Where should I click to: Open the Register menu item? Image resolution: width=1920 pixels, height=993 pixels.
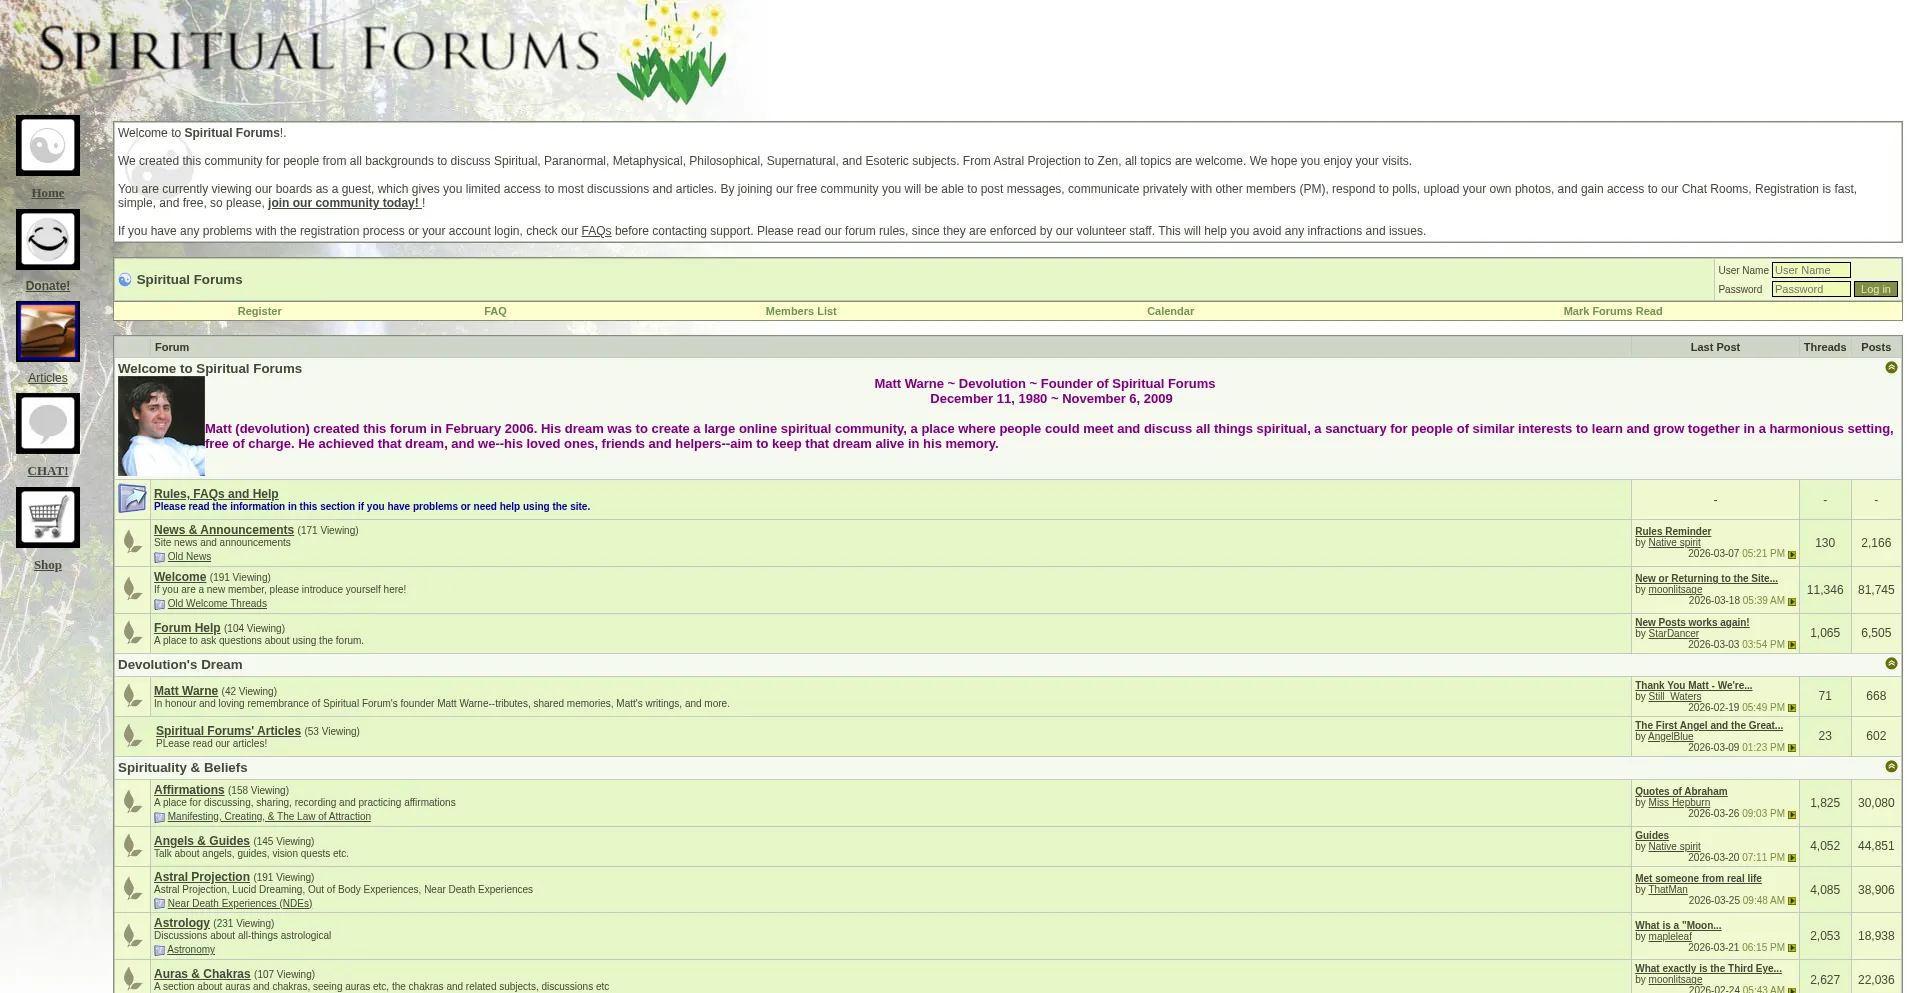259,311
